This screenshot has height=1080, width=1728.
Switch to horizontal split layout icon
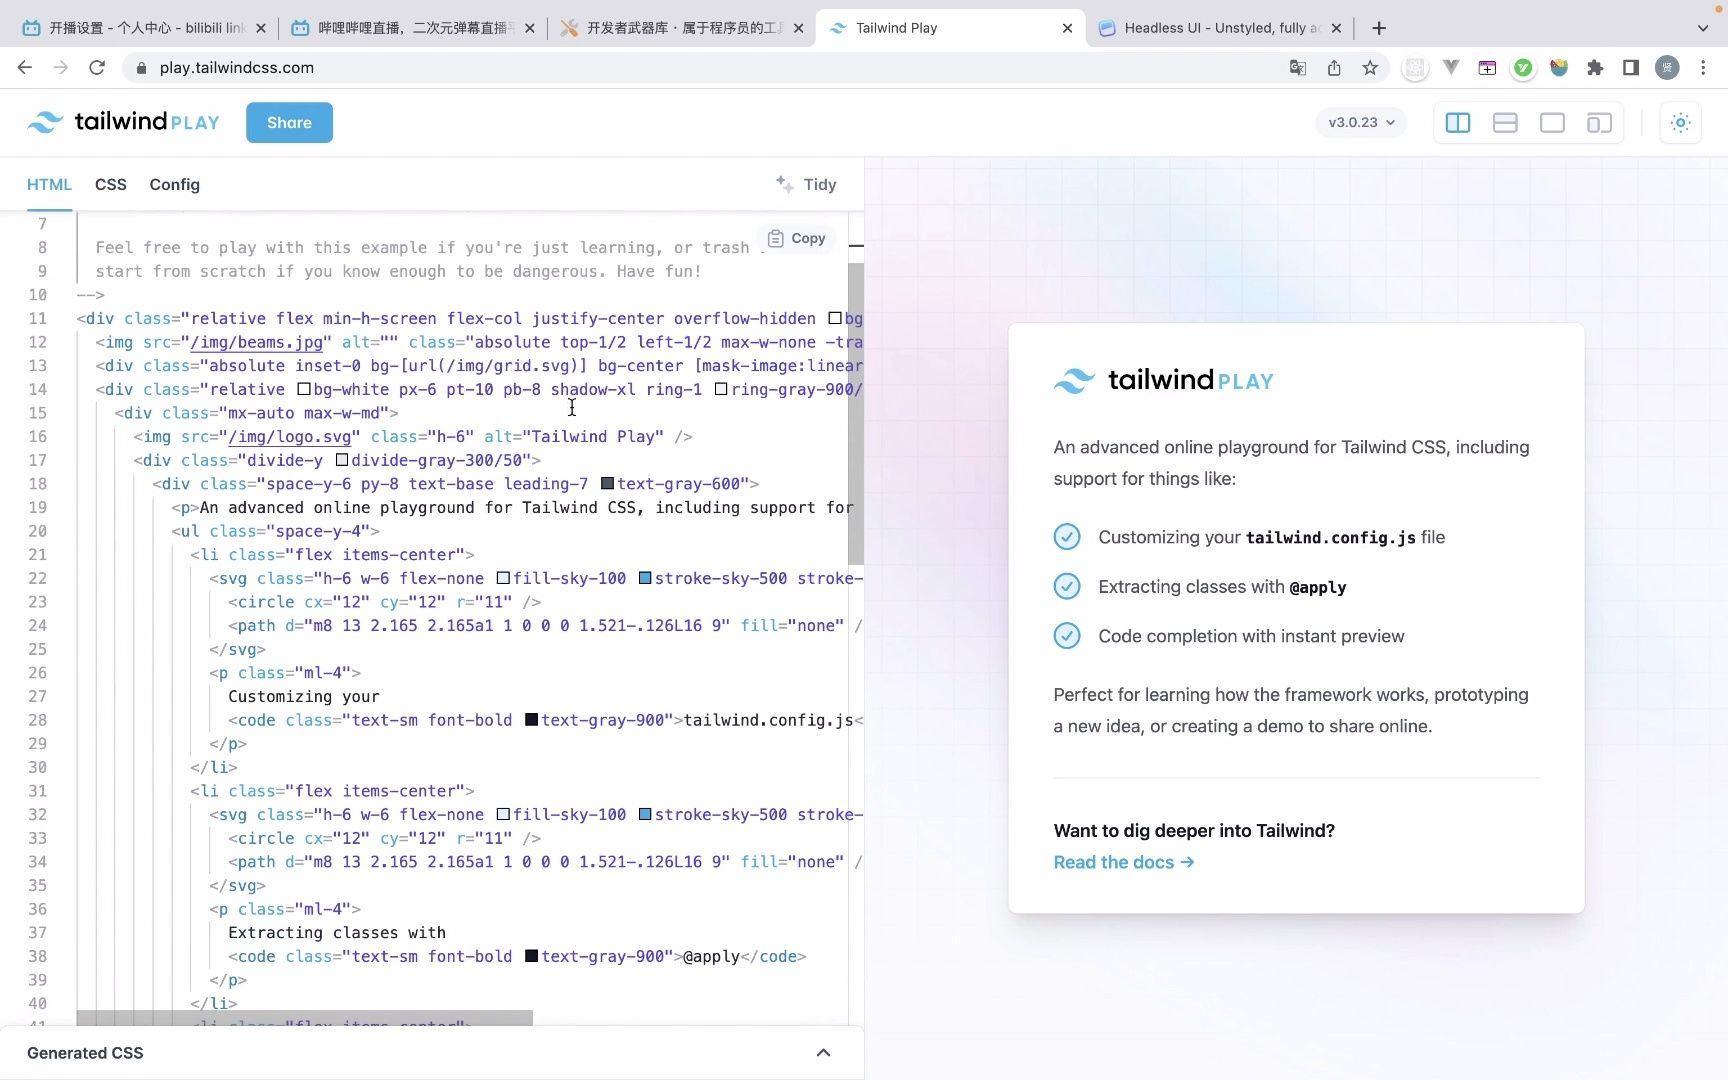(x=1505, y=122)
